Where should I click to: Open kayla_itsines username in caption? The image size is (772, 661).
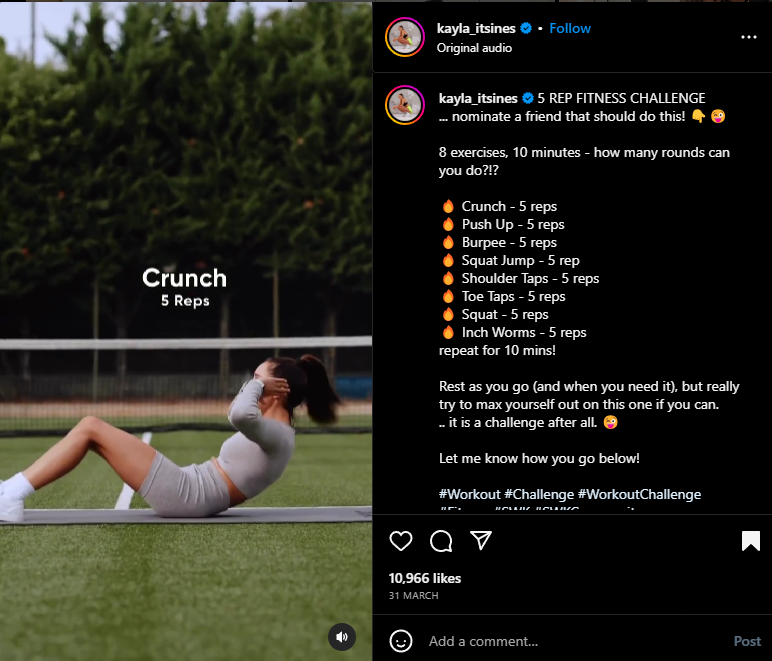point(478,98)
